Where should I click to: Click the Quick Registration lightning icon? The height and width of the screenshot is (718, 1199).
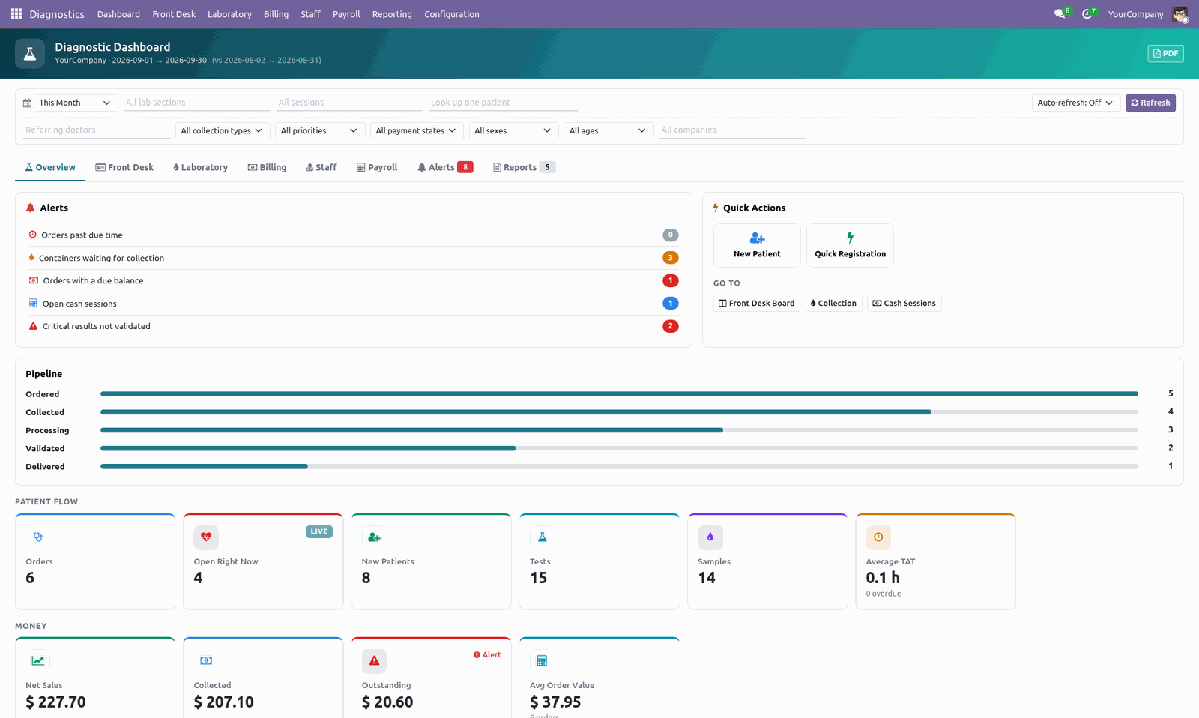tap(850, 238)
